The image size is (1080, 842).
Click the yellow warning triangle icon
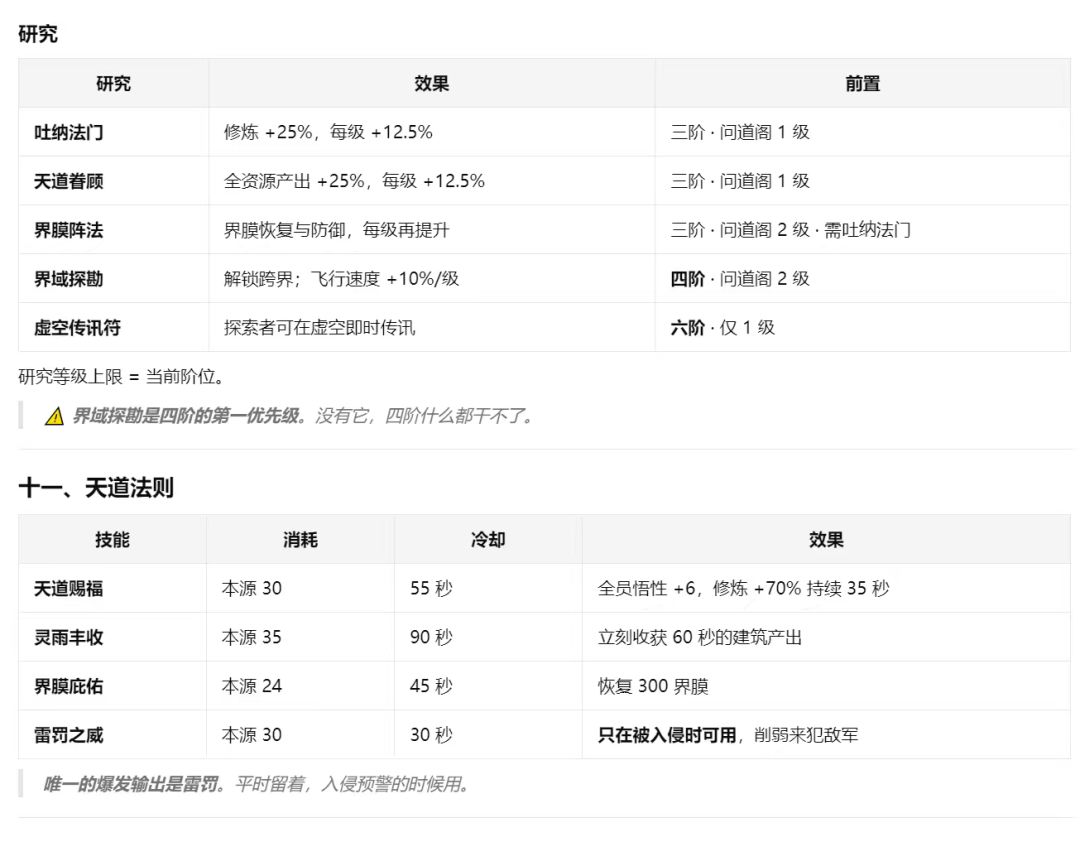coord(54,416)
